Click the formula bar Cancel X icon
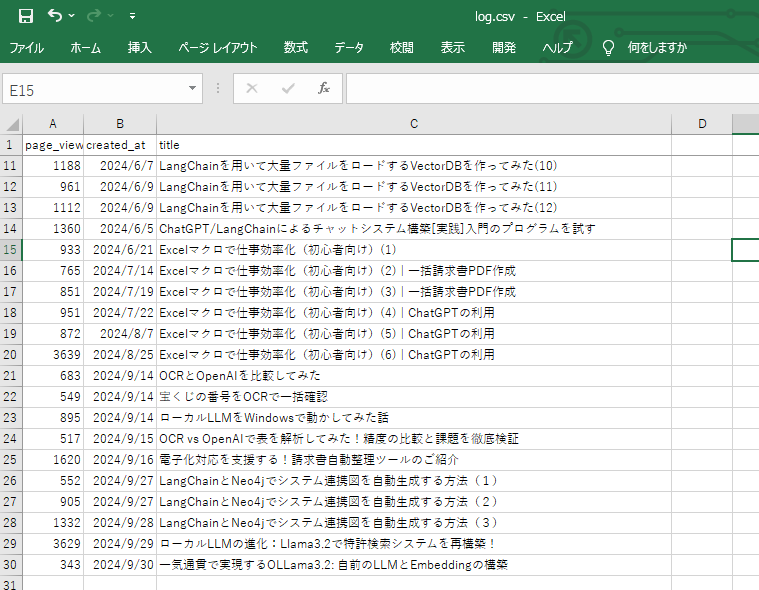759x590 pixels. click(x=252, y=88)
